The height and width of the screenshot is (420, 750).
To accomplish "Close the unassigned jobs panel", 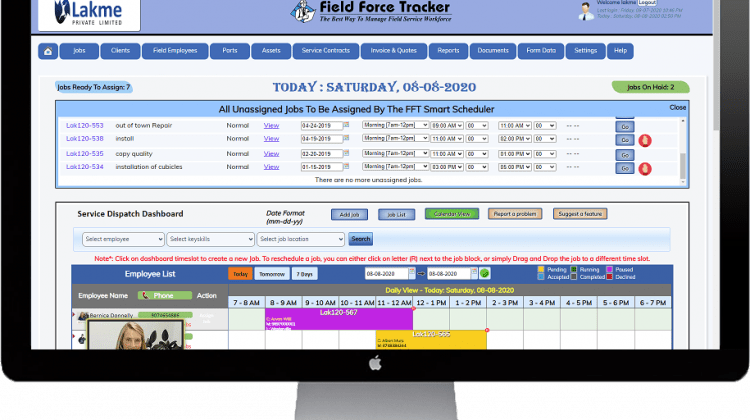I will (x=677, y=107).
